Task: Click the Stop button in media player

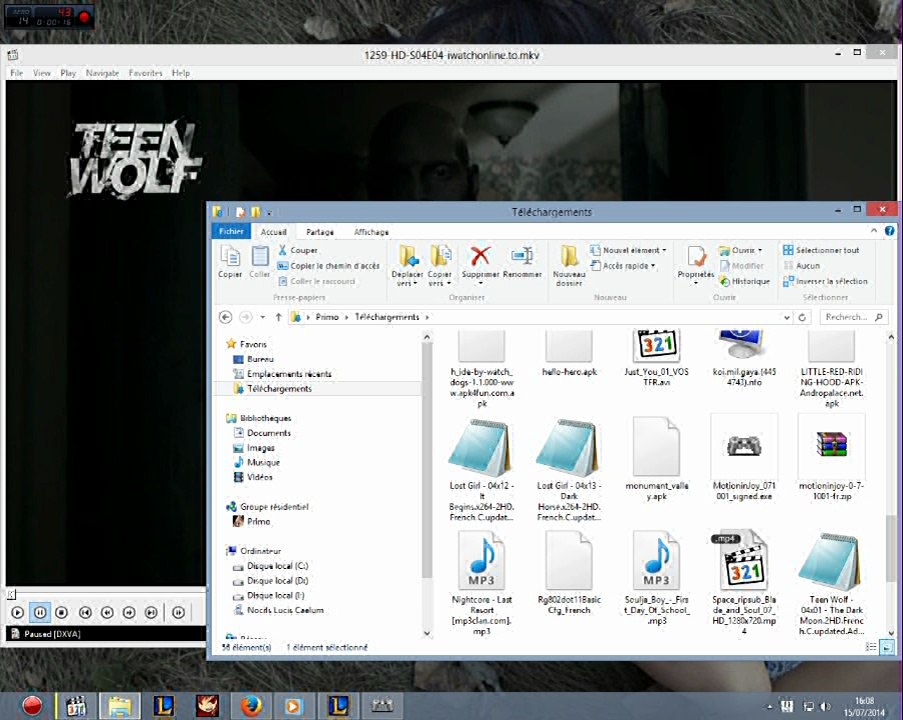Action: 62,612
